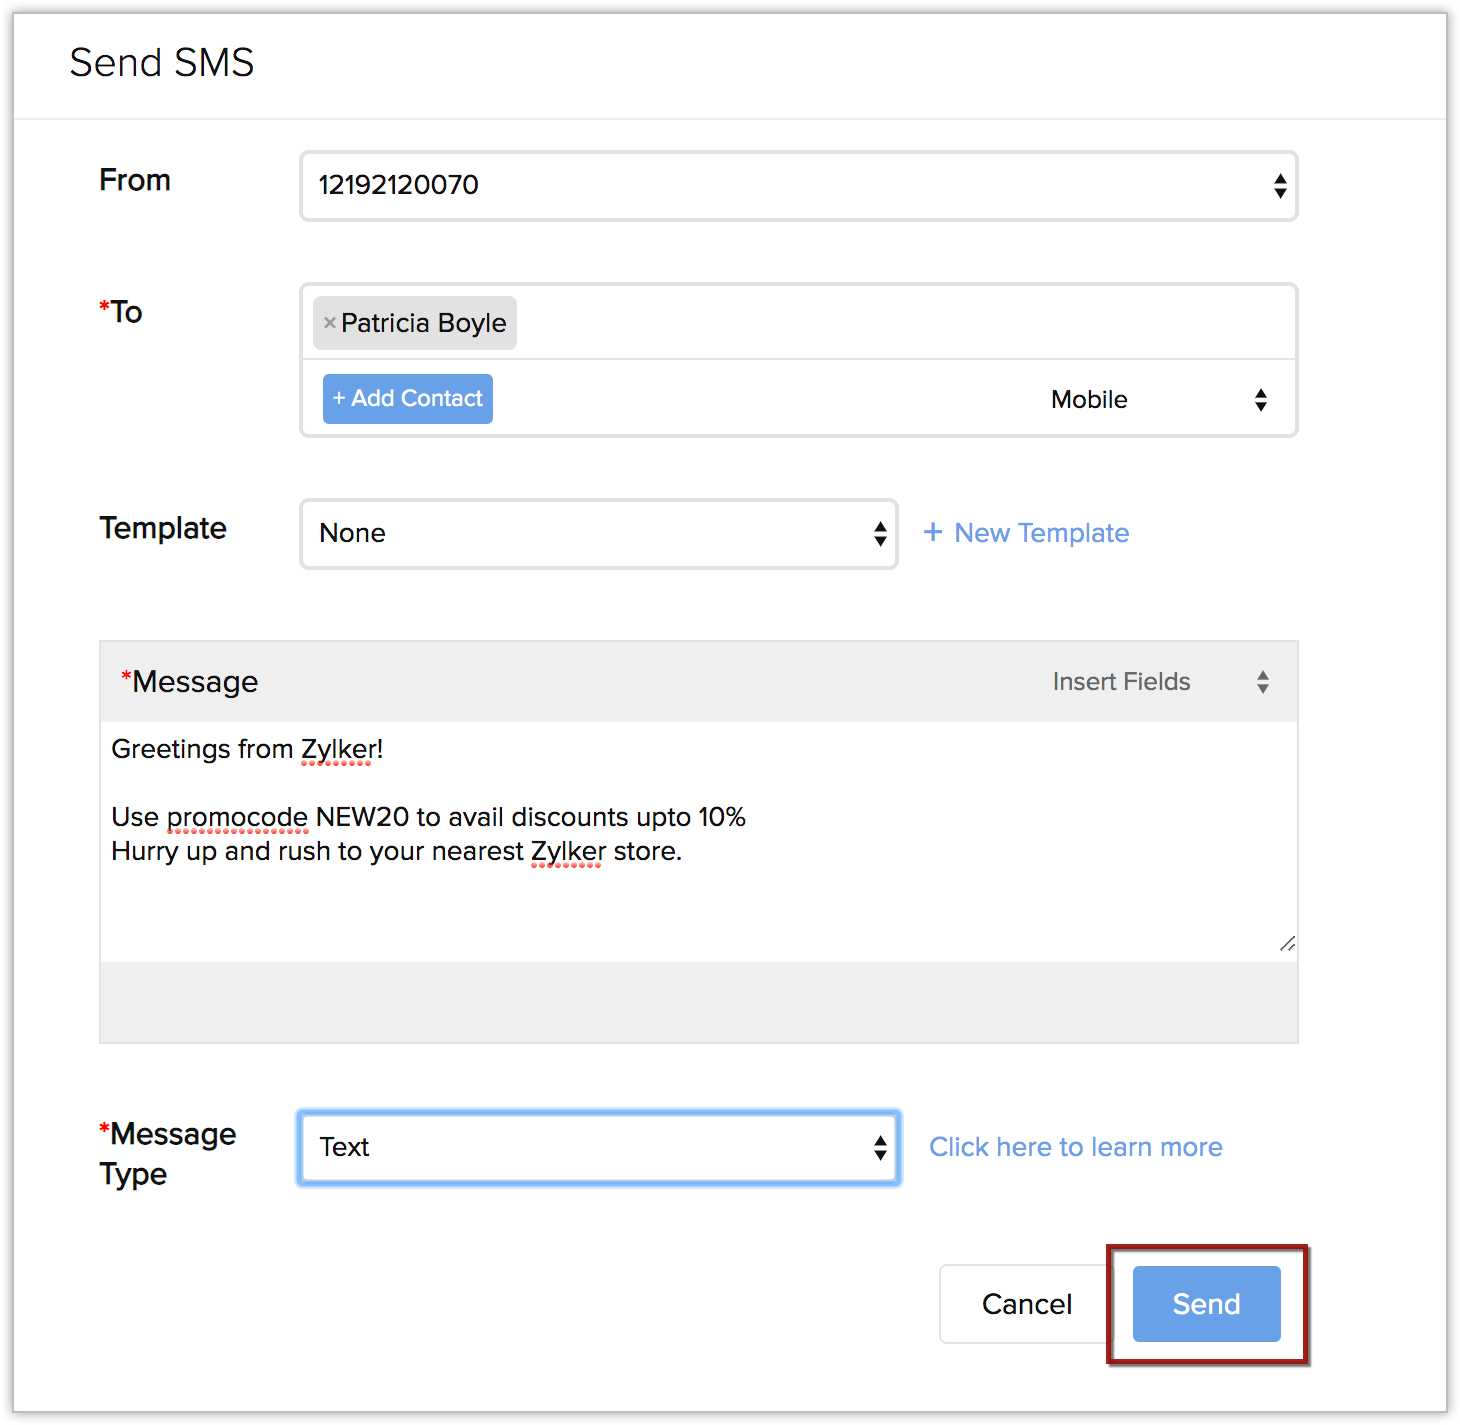
Task: Open the Insert Fields dropdown
Action: (1160, 682)
